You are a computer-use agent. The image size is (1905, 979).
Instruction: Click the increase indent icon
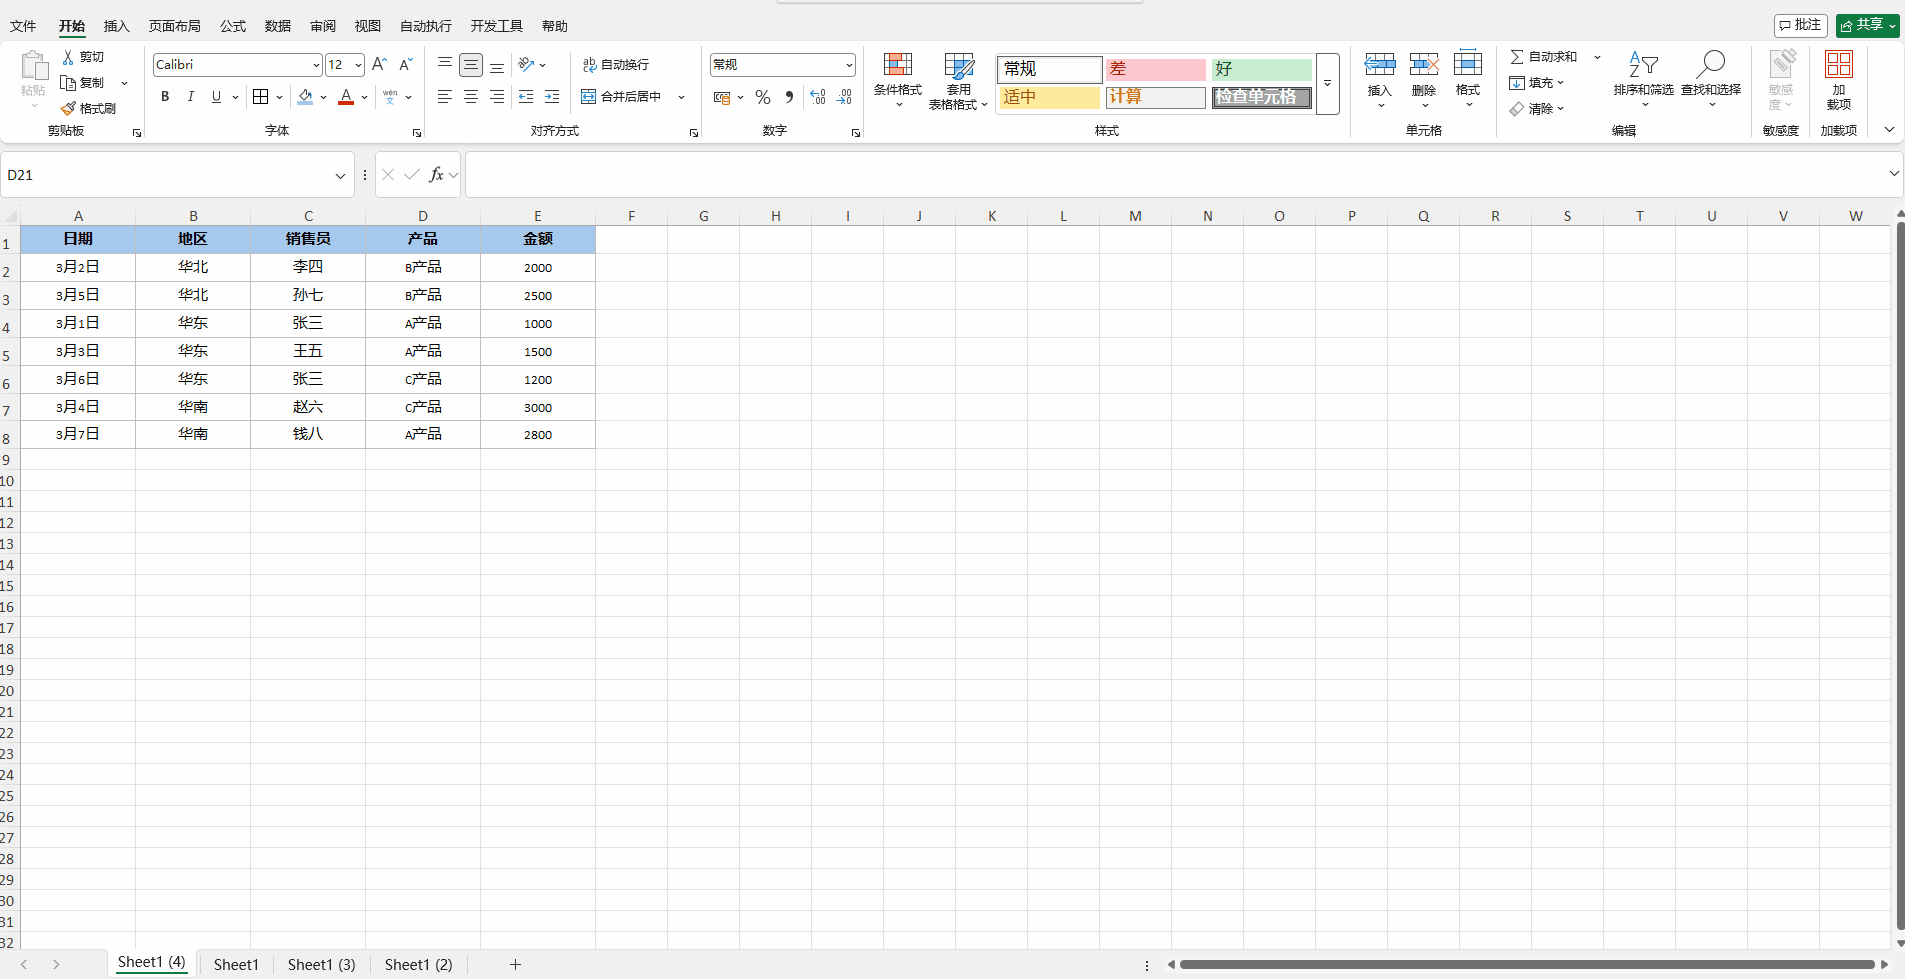pyautogui.click(x=552, y=97)
